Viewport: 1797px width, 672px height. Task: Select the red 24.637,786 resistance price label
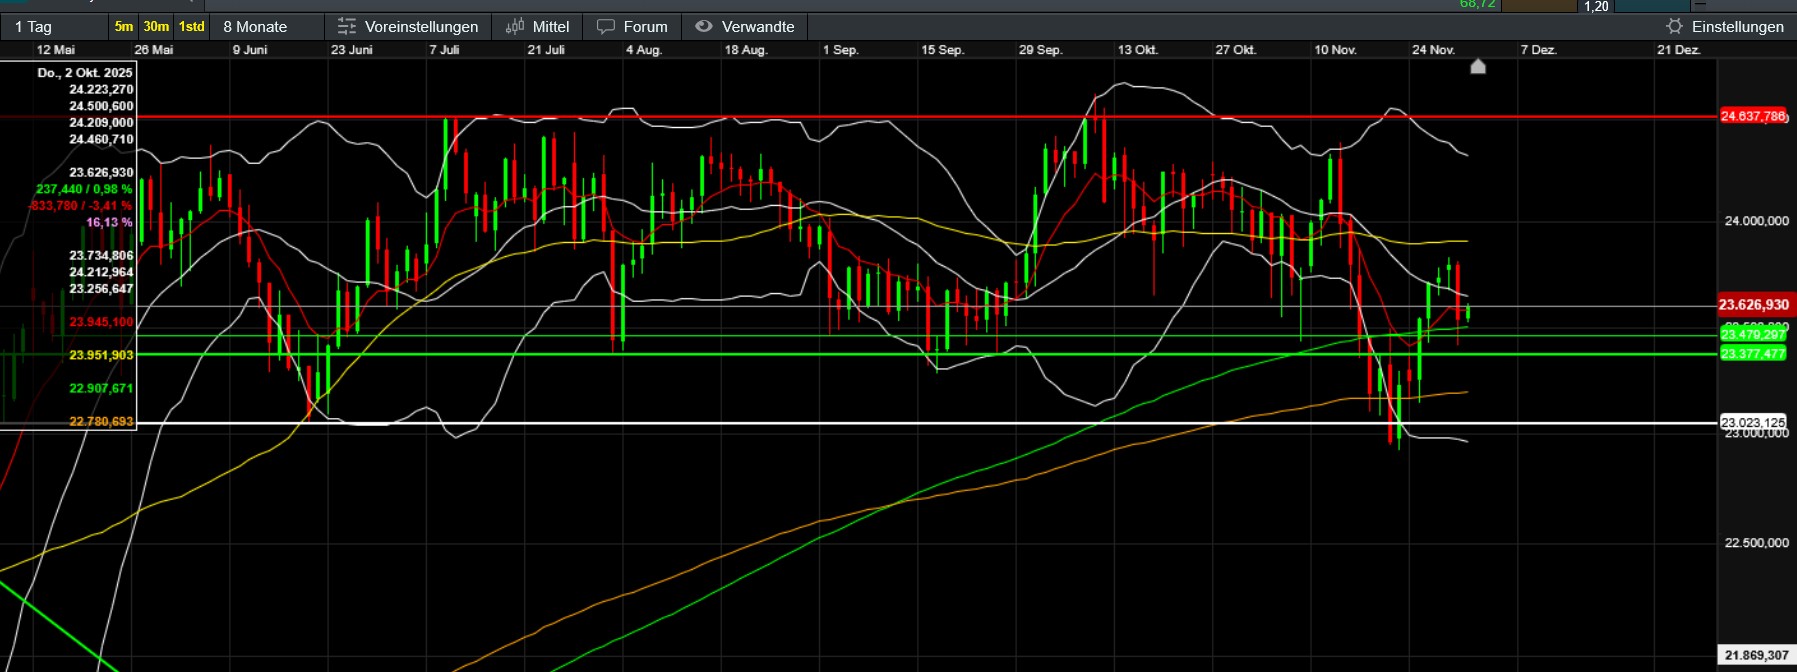pos(1753,117)
